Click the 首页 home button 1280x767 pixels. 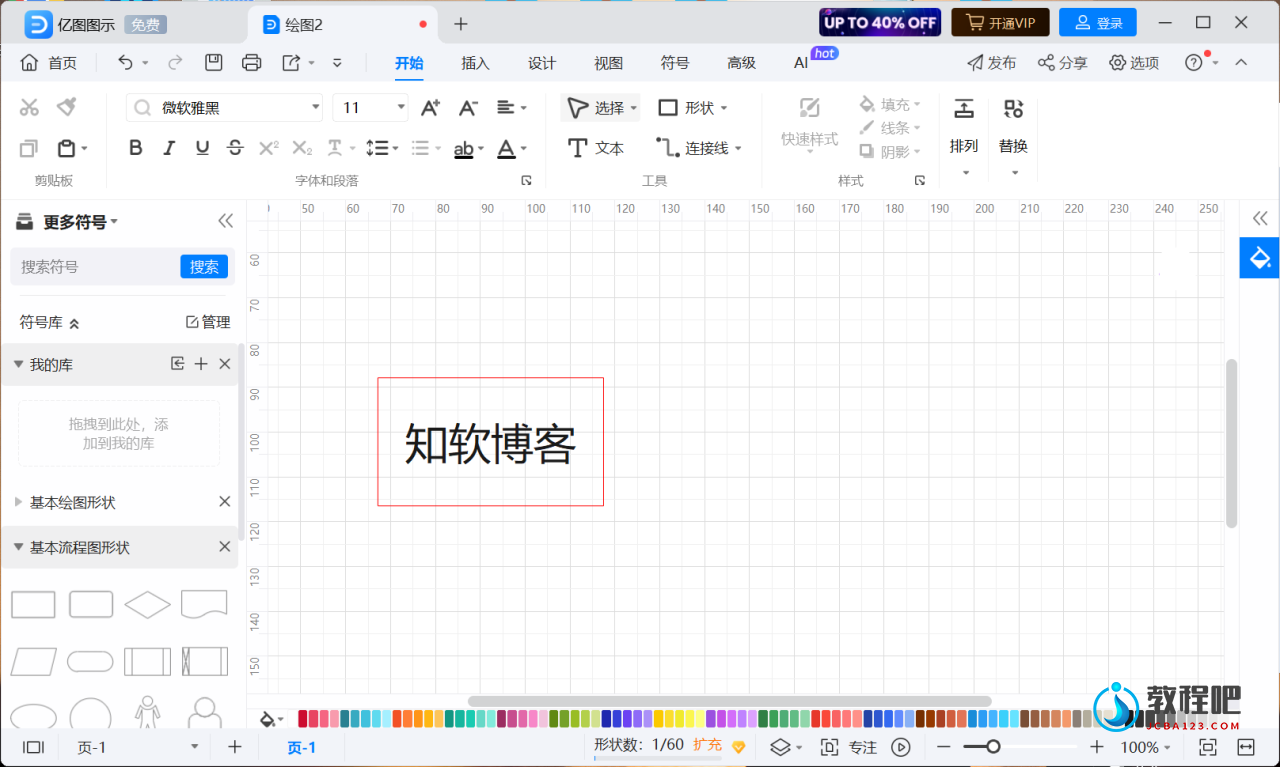point(49,63)
